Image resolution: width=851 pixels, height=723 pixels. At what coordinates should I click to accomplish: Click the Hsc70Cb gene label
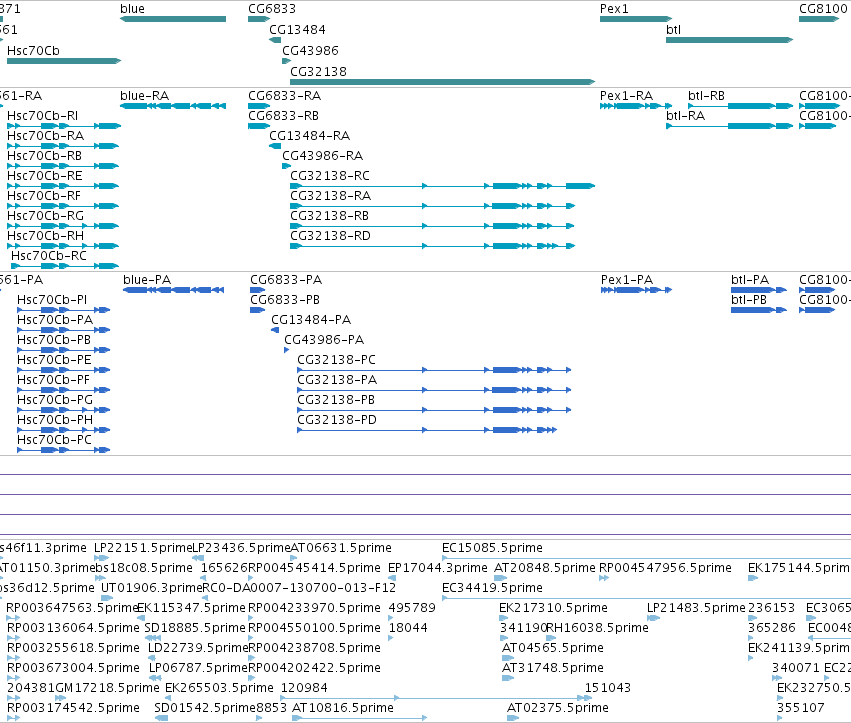[33, 50]
